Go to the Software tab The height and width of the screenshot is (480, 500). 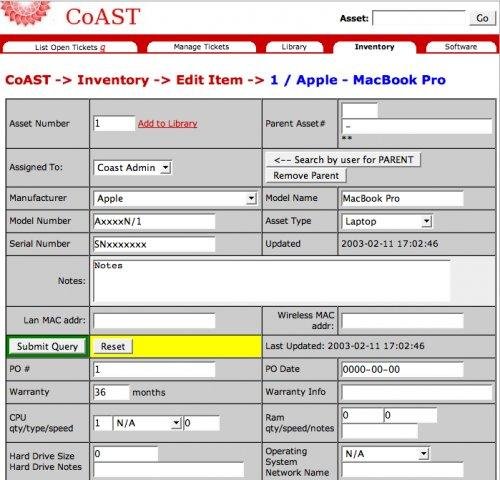pos(461,47)
